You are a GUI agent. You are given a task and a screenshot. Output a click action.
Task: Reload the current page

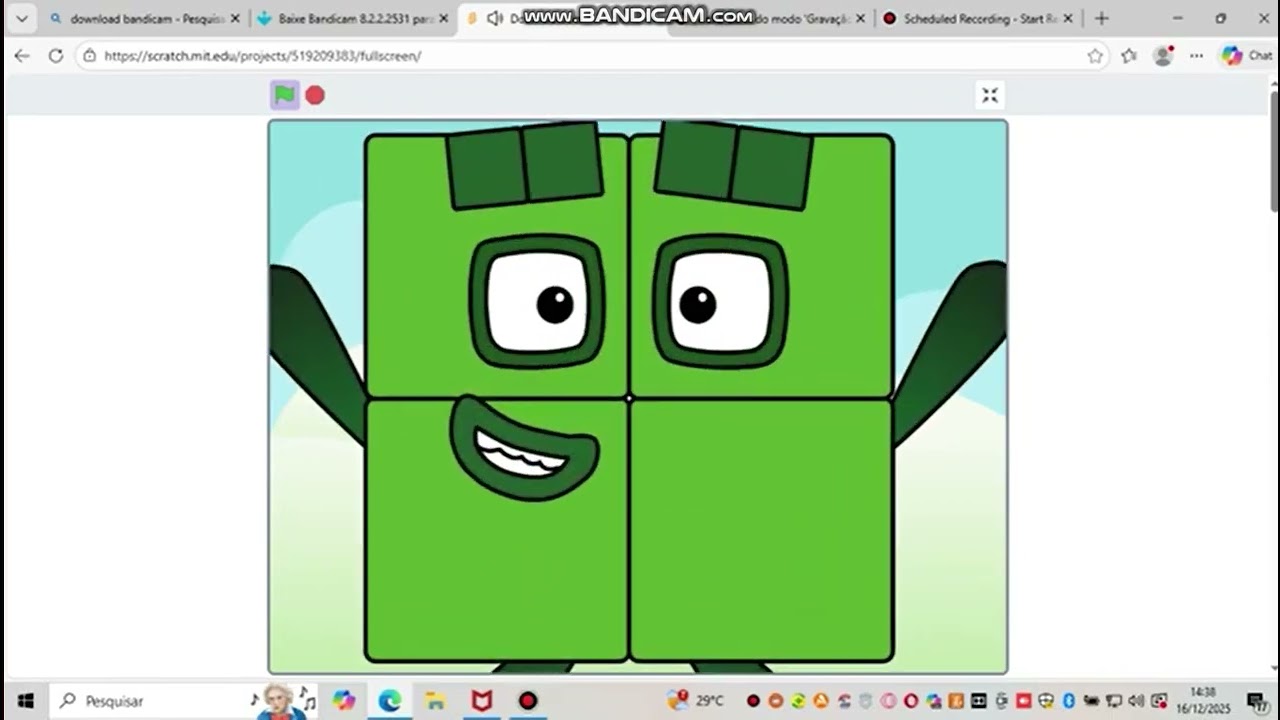[x=56, y=56]
